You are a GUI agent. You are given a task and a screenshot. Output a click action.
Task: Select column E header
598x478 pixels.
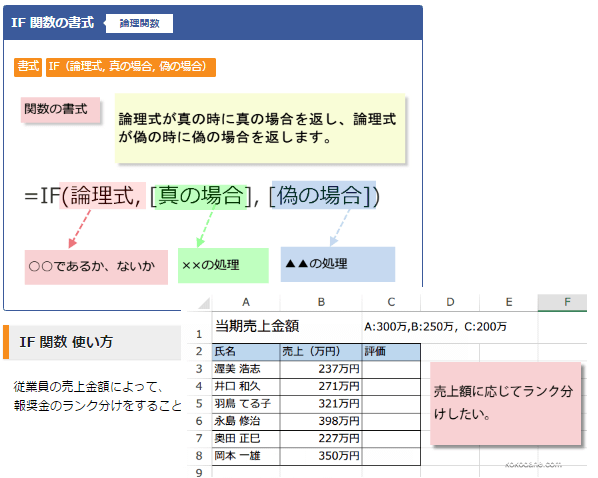pos(509,303)
